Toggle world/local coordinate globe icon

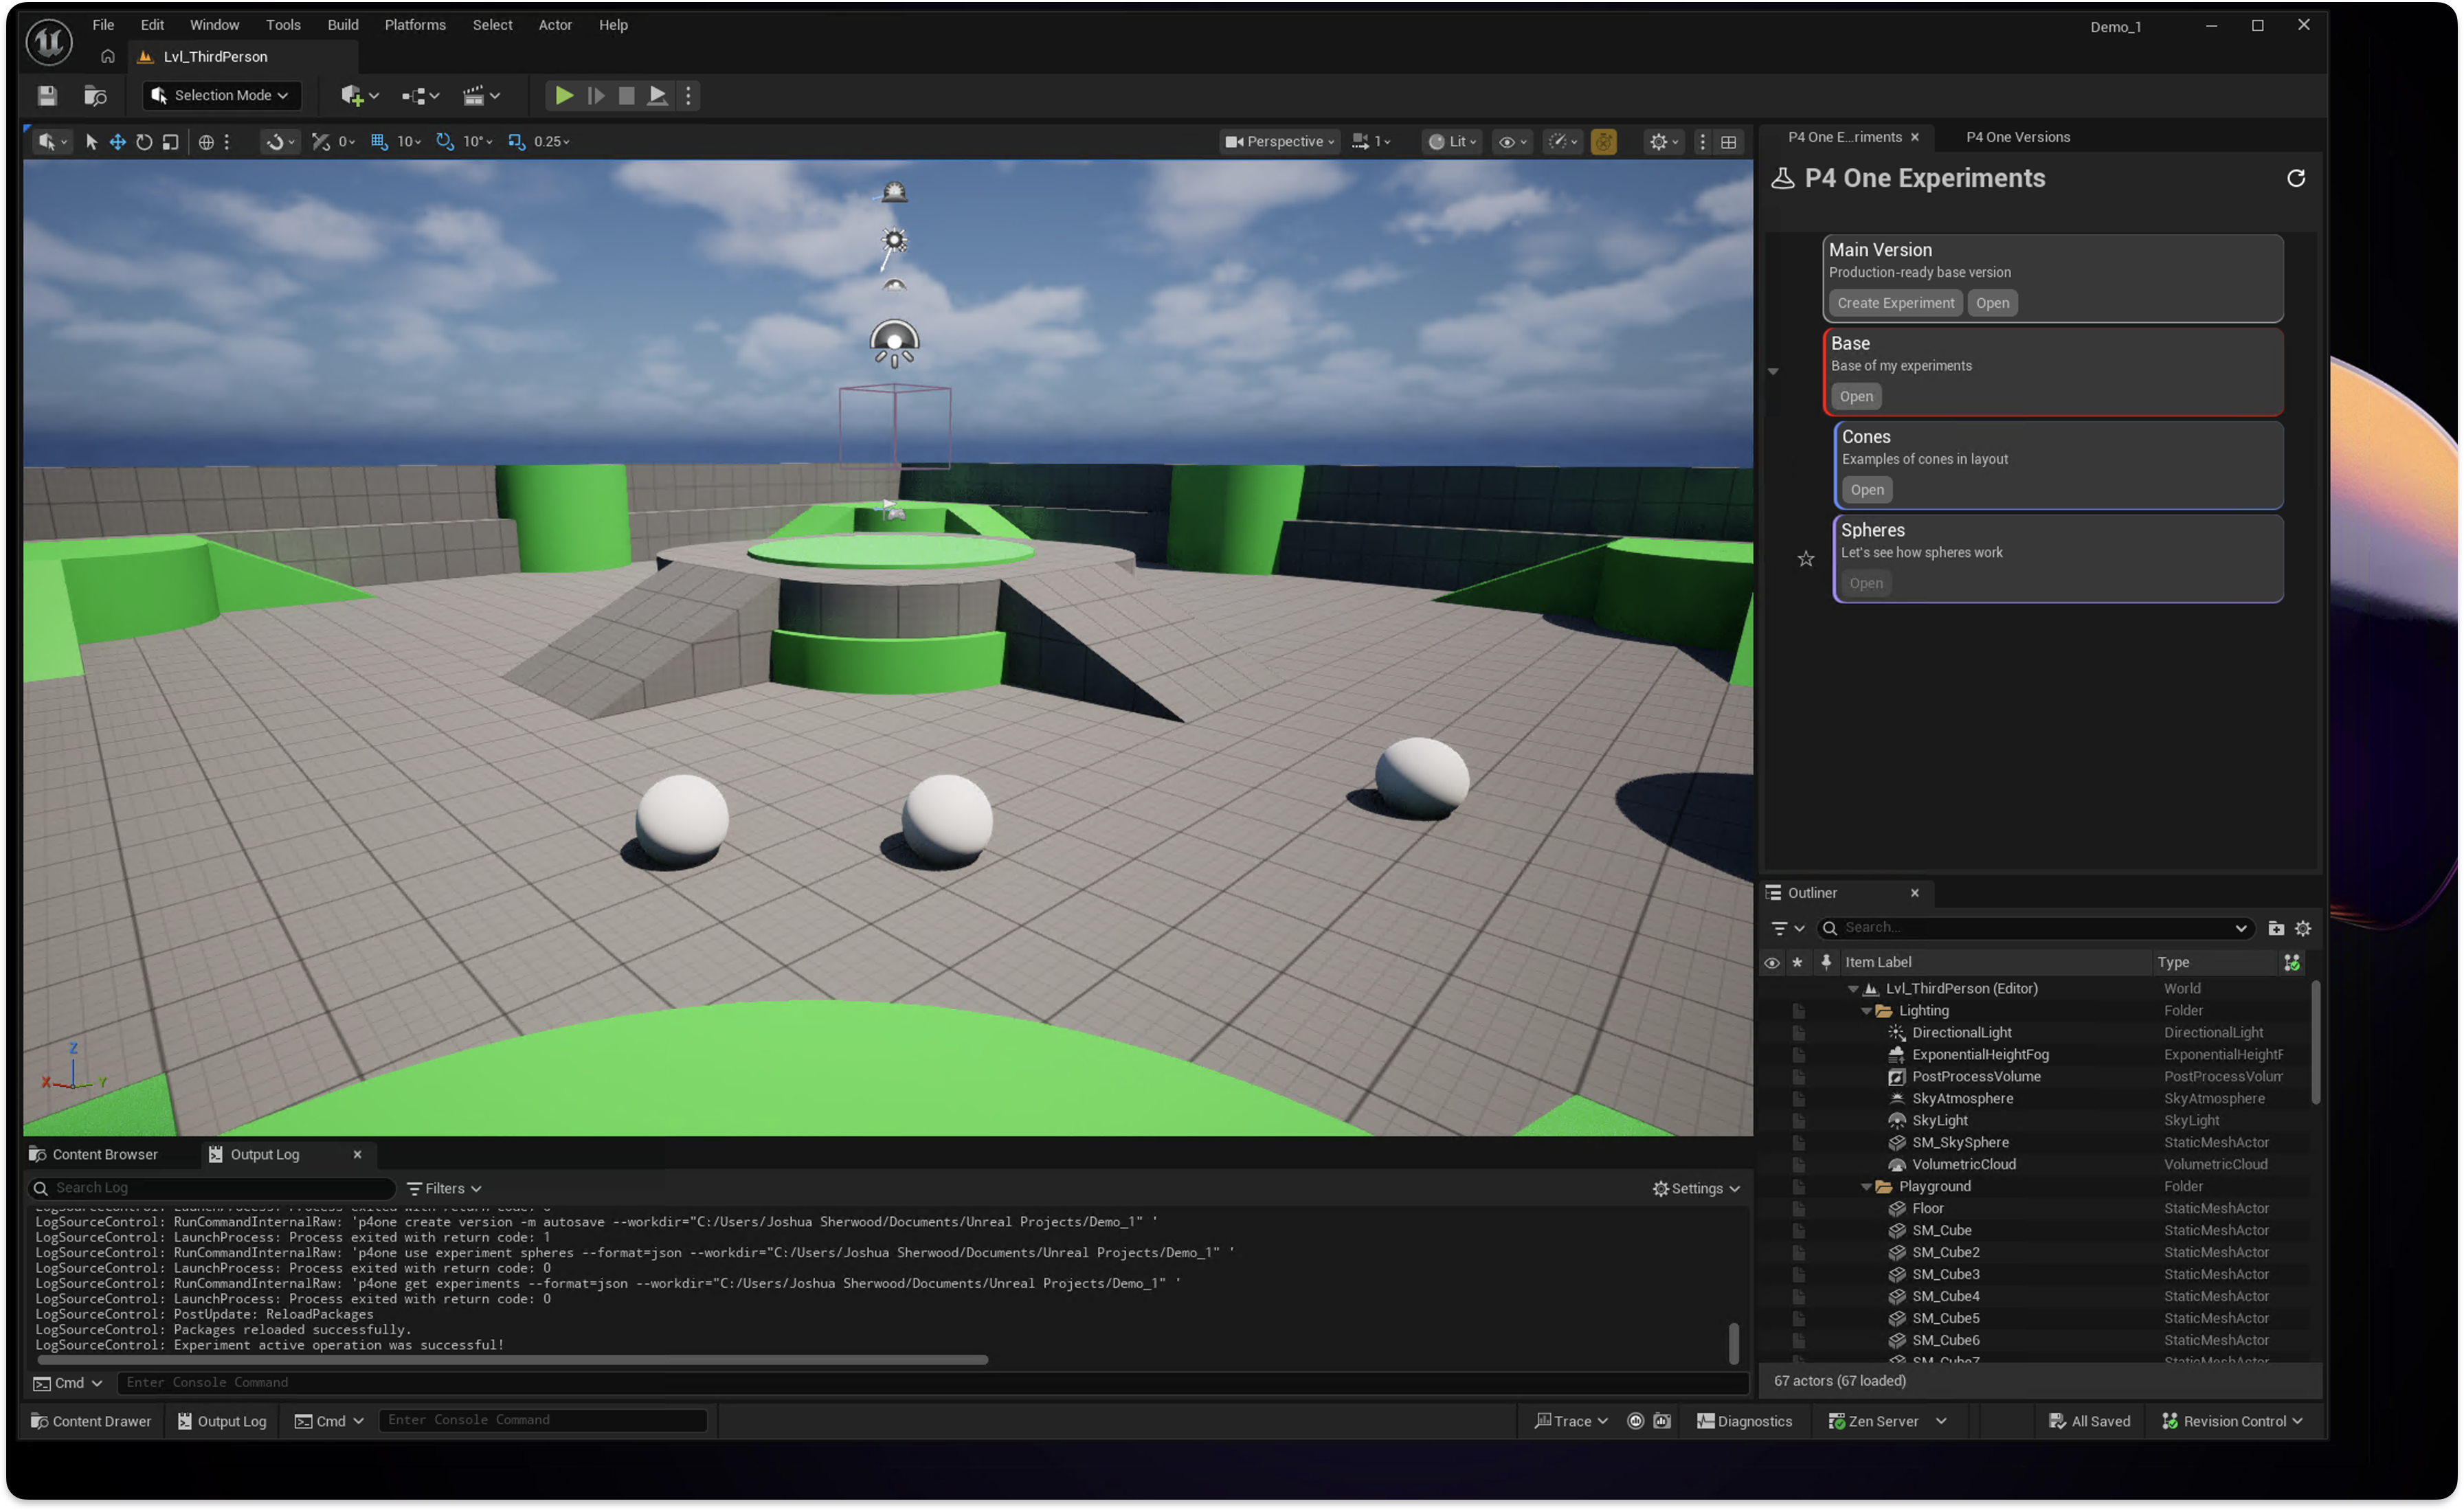point(206,141)
